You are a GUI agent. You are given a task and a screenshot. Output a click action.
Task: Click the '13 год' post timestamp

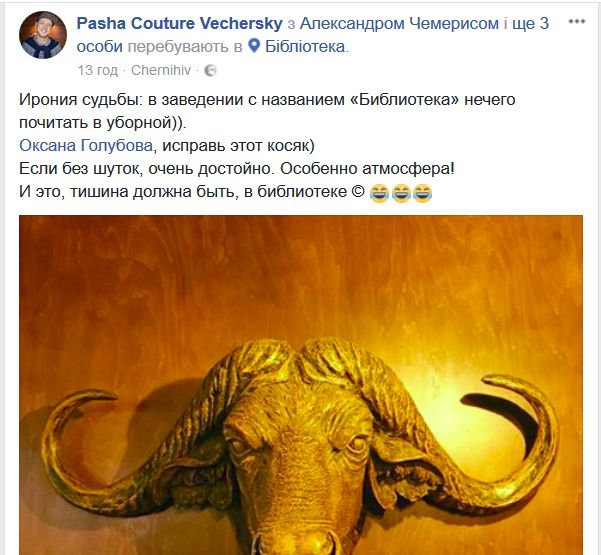(98, 71)
